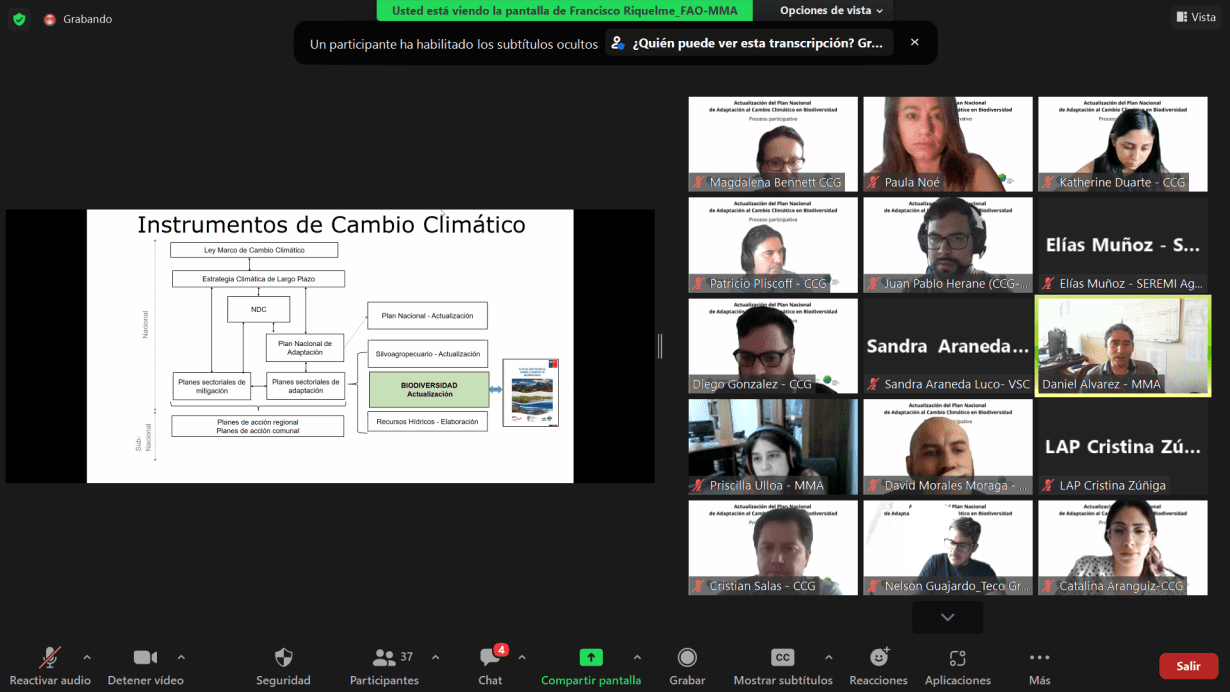The width and height of the screenshot is (1230, 692).
Task: Click the divider handle between panels
Action: click(x=659, y=346)
